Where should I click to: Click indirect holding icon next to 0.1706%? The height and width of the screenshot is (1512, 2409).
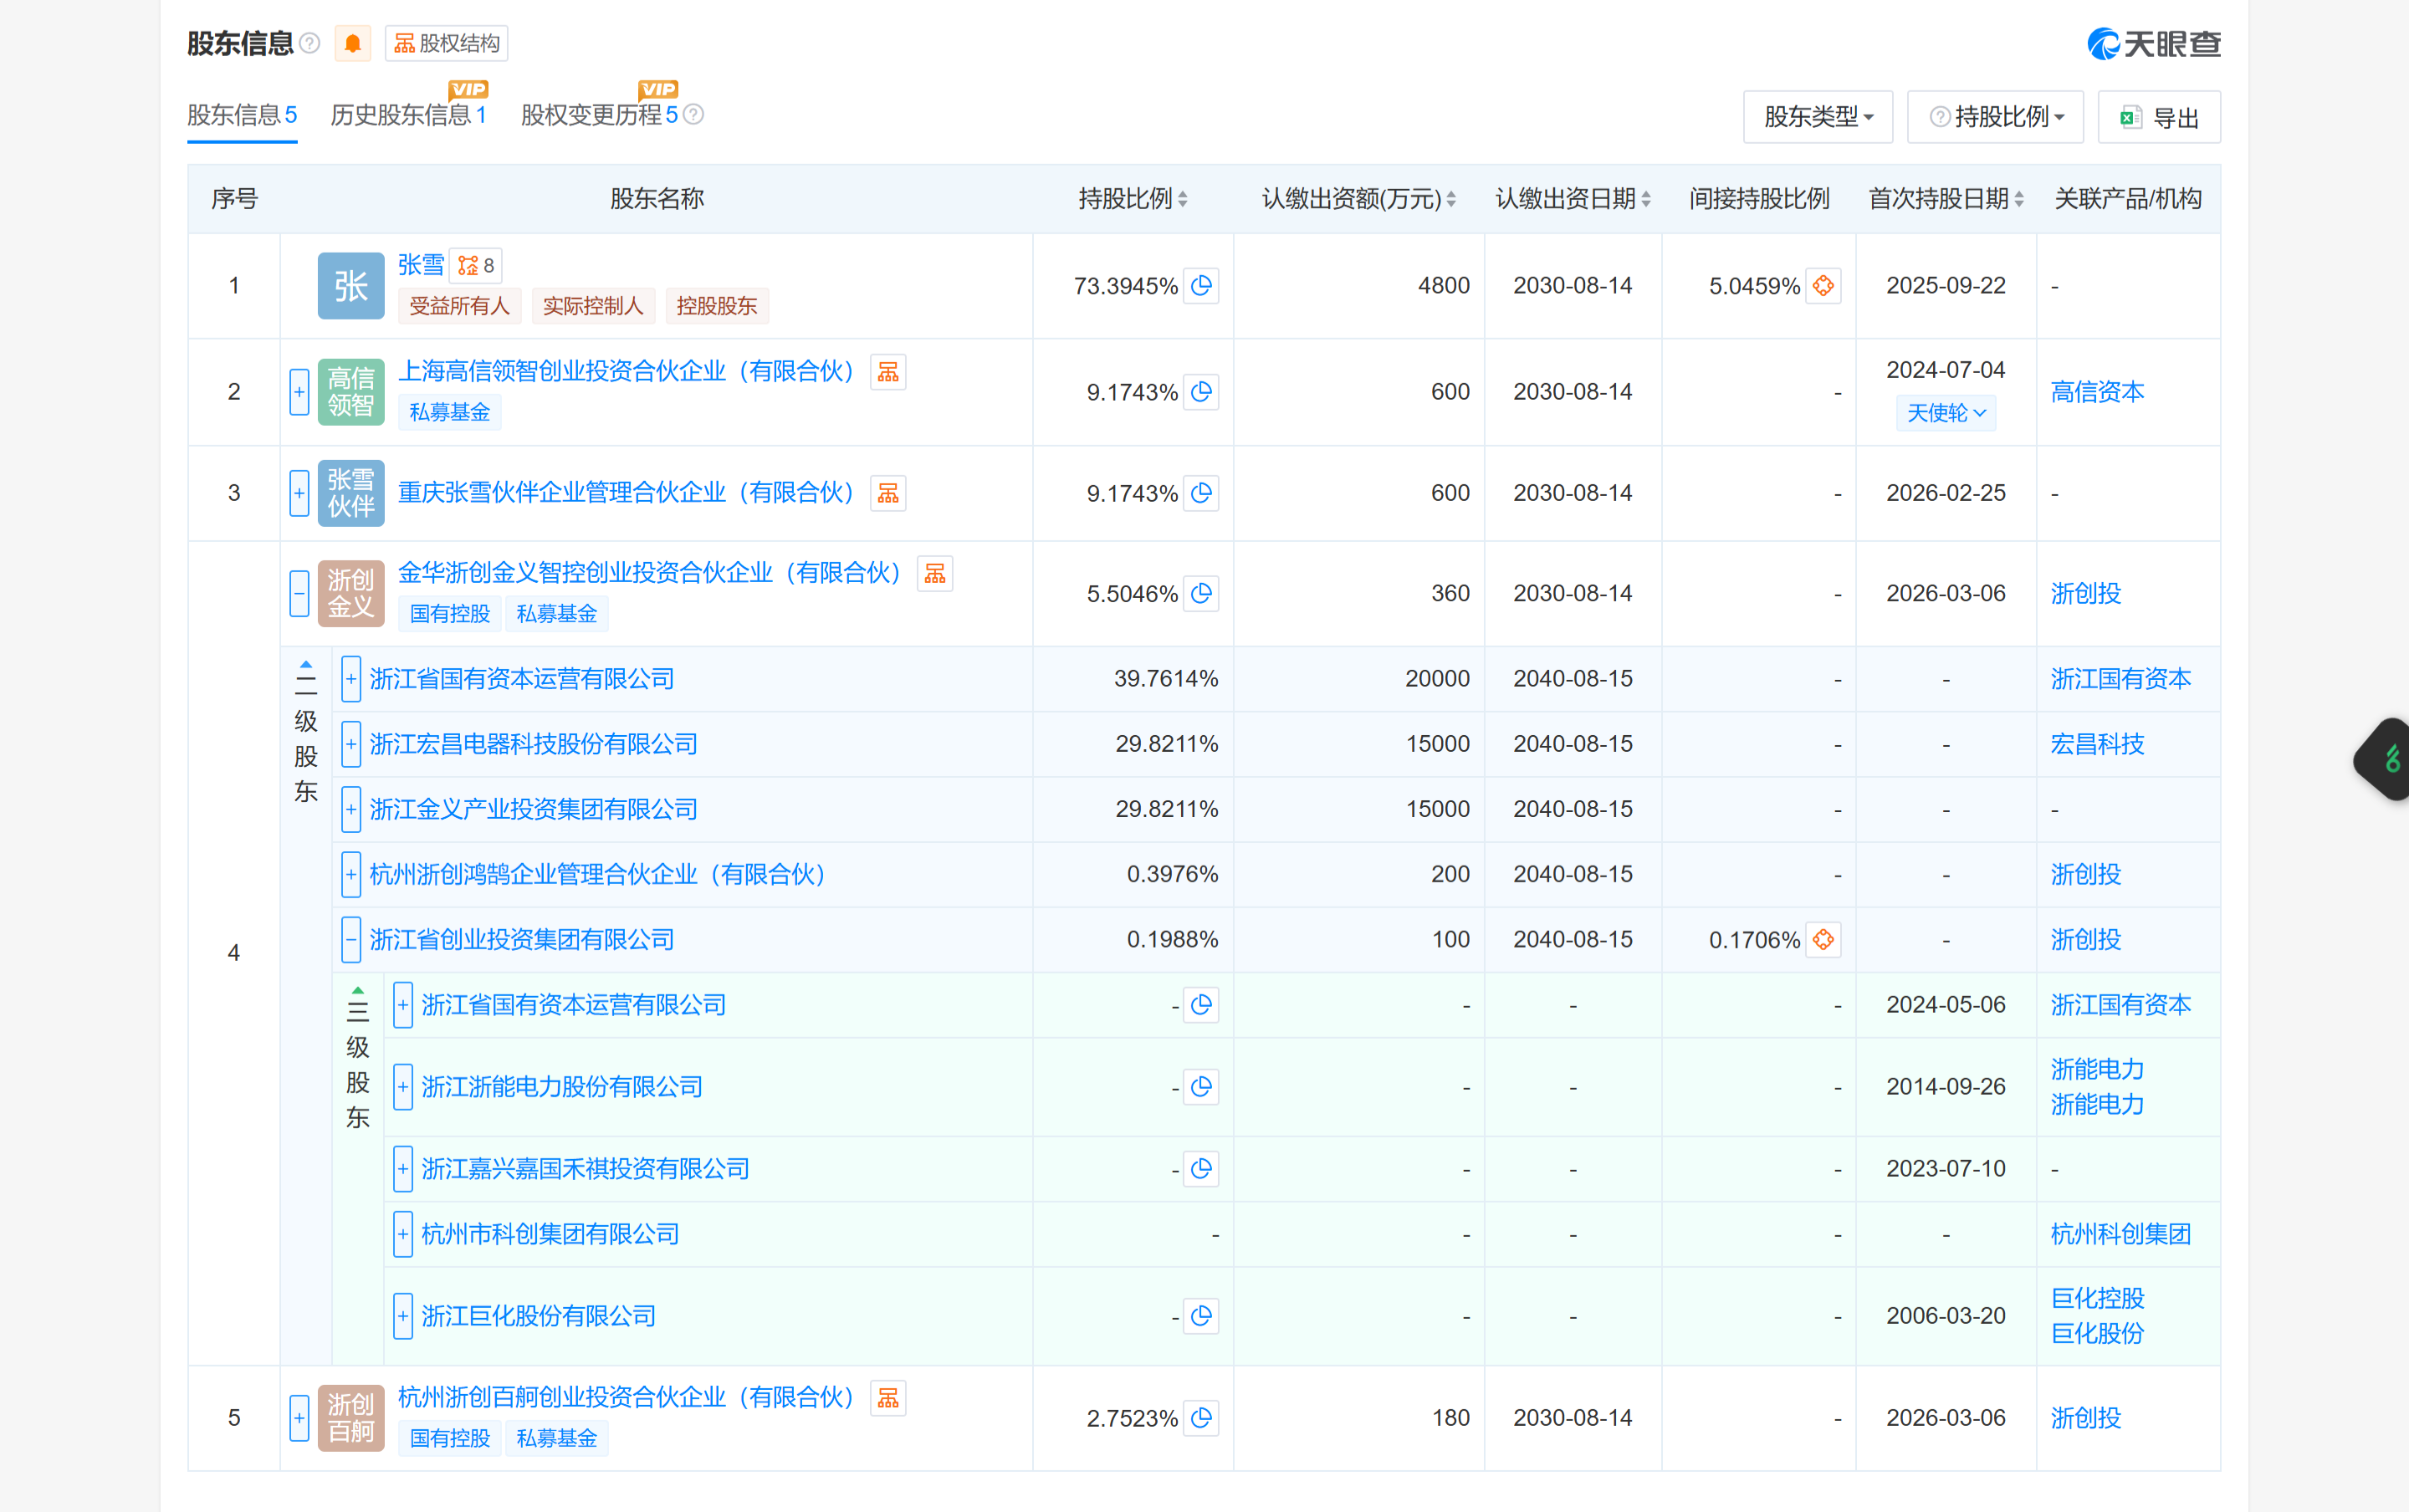1823,940
